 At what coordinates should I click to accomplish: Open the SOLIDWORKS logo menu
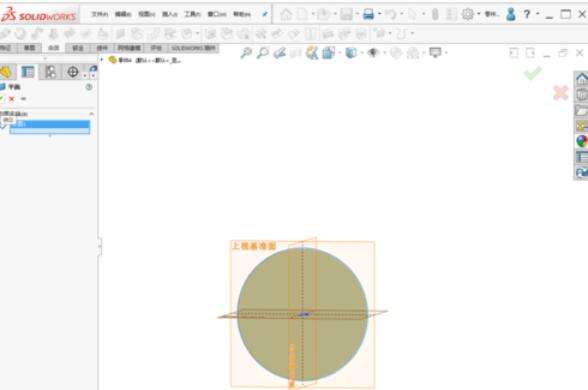pos(39,15)
